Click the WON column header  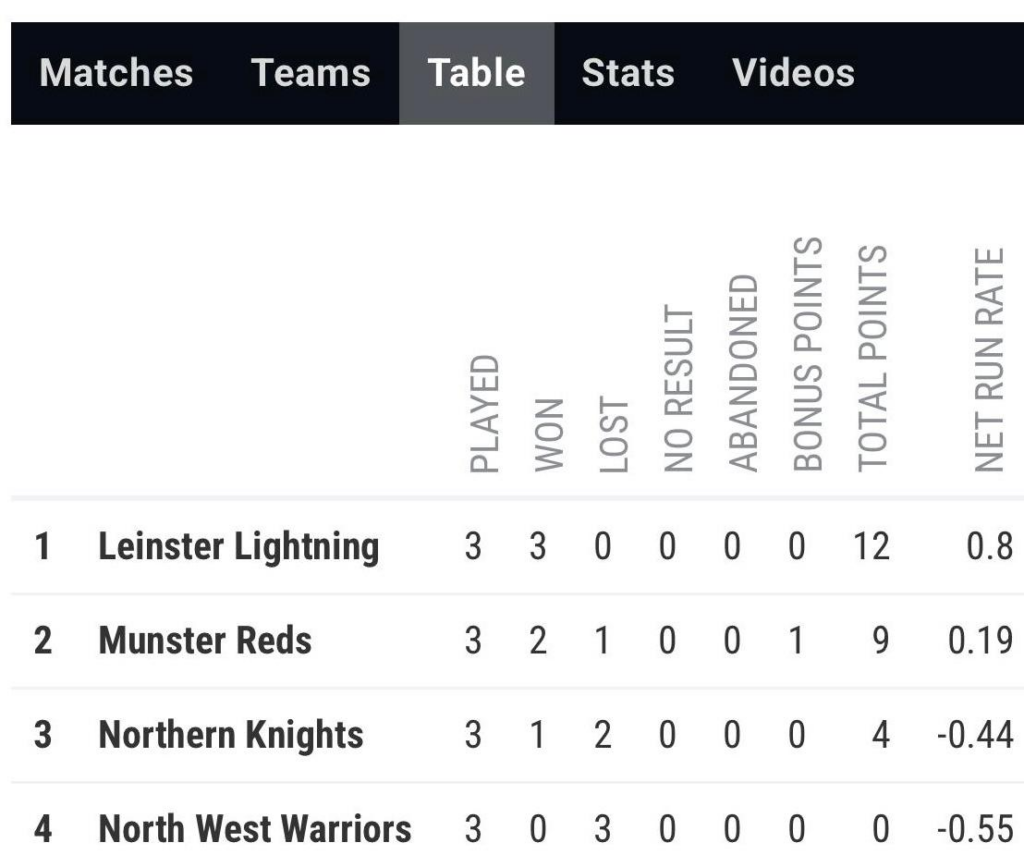click(549, 435)
